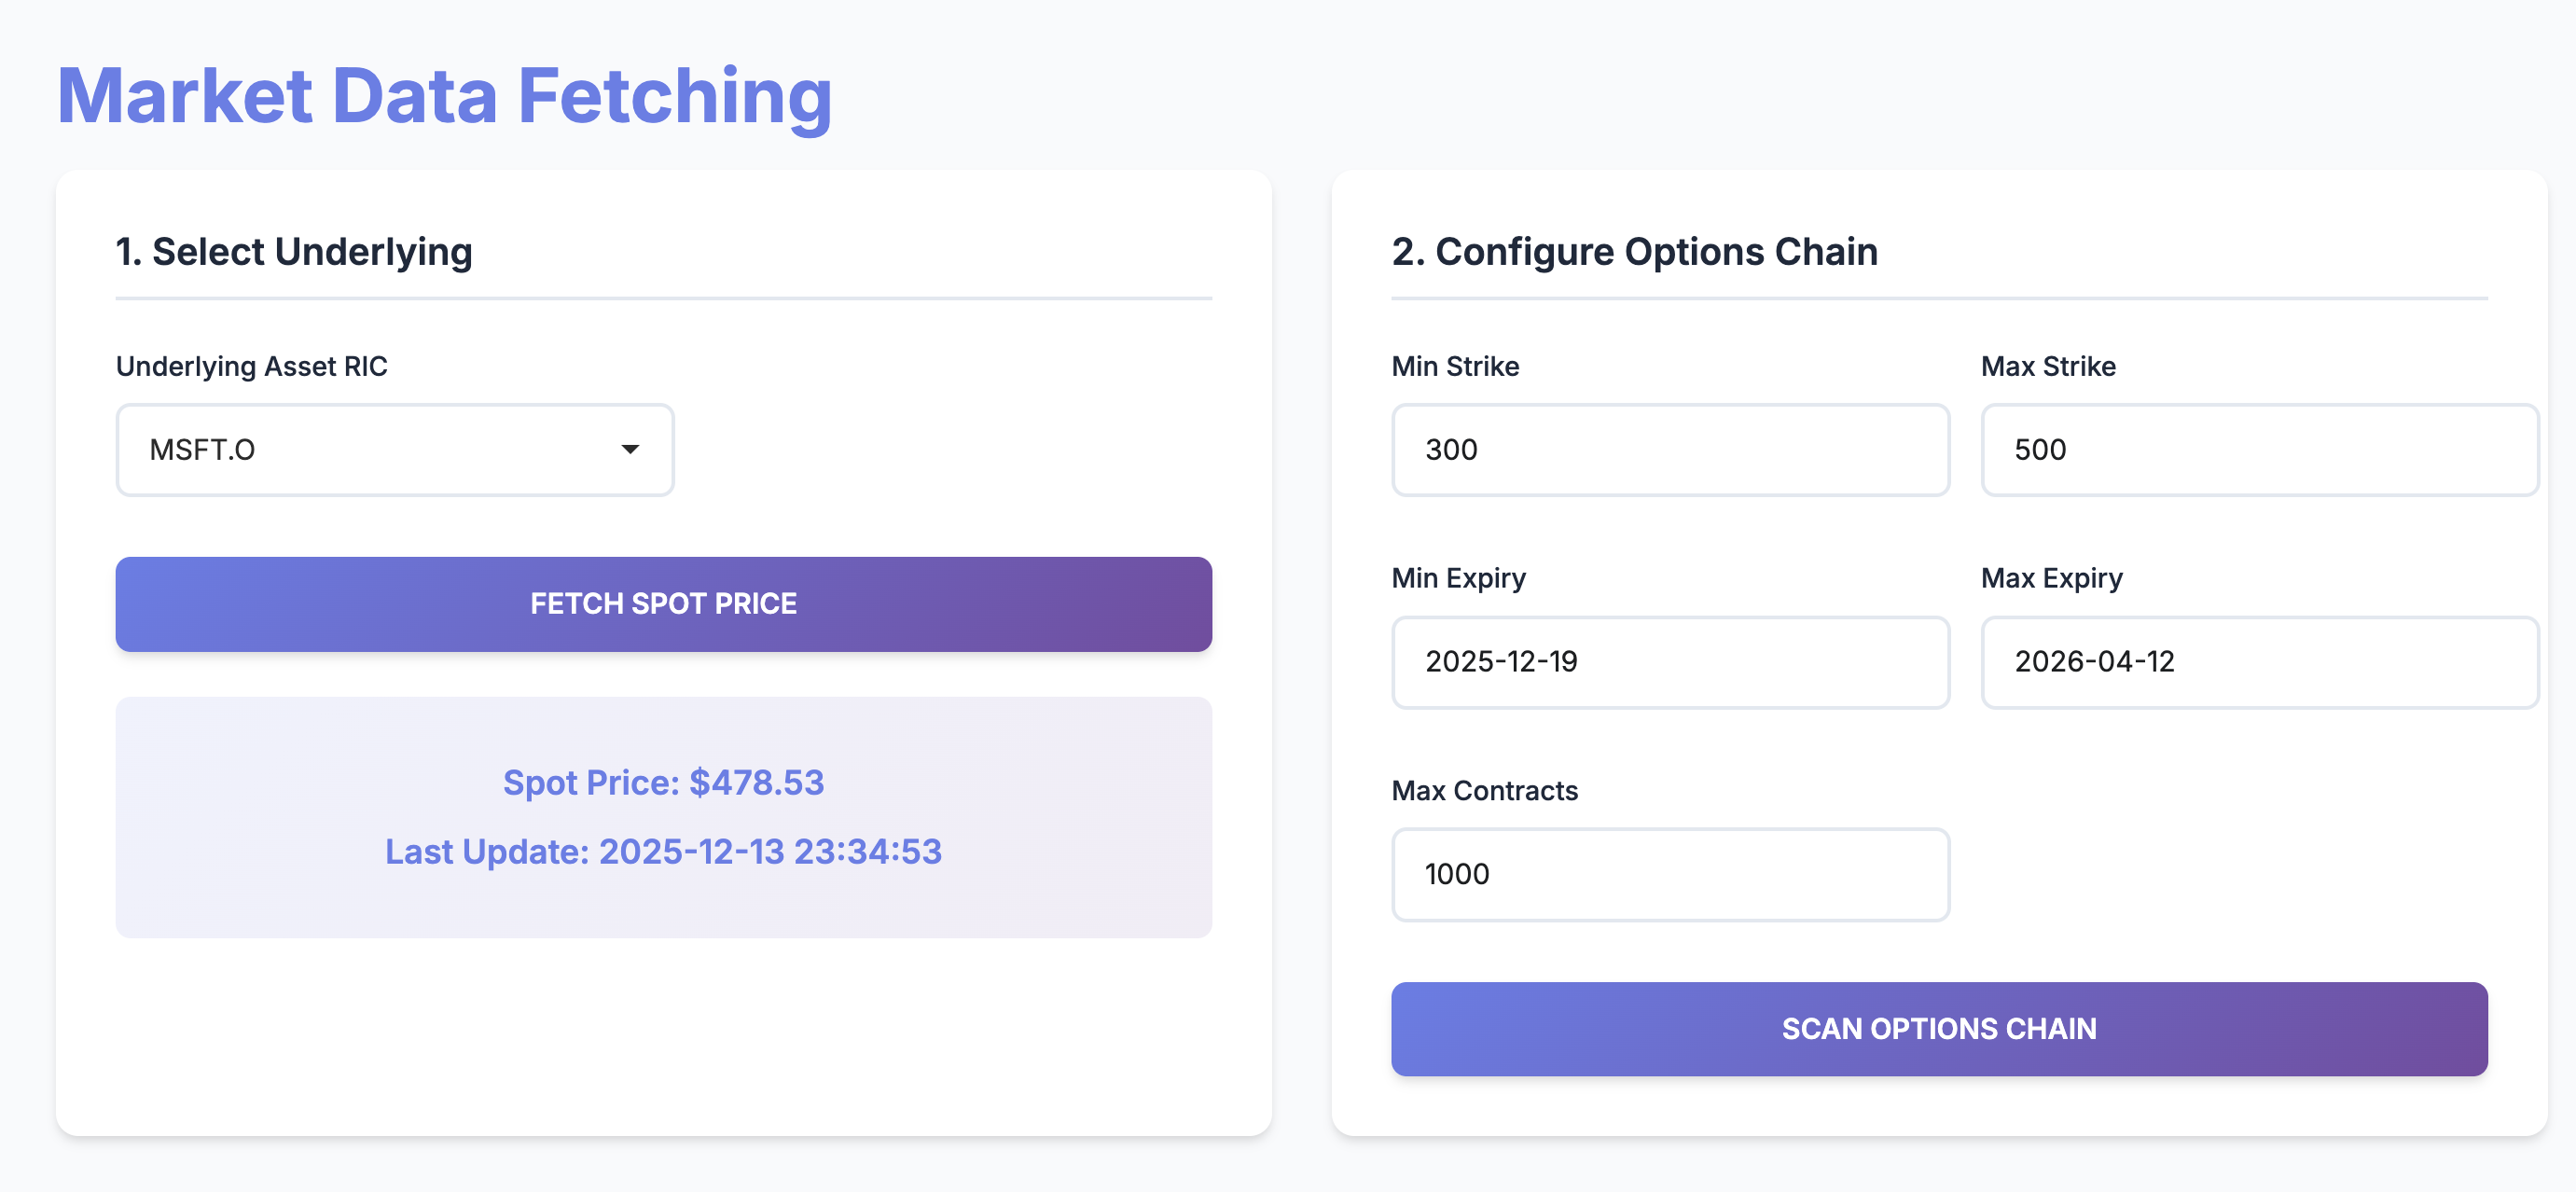2576x1192 pixels.
Task: Click the Configure Options Chain section heading
Action: (x=1634, y=252)
